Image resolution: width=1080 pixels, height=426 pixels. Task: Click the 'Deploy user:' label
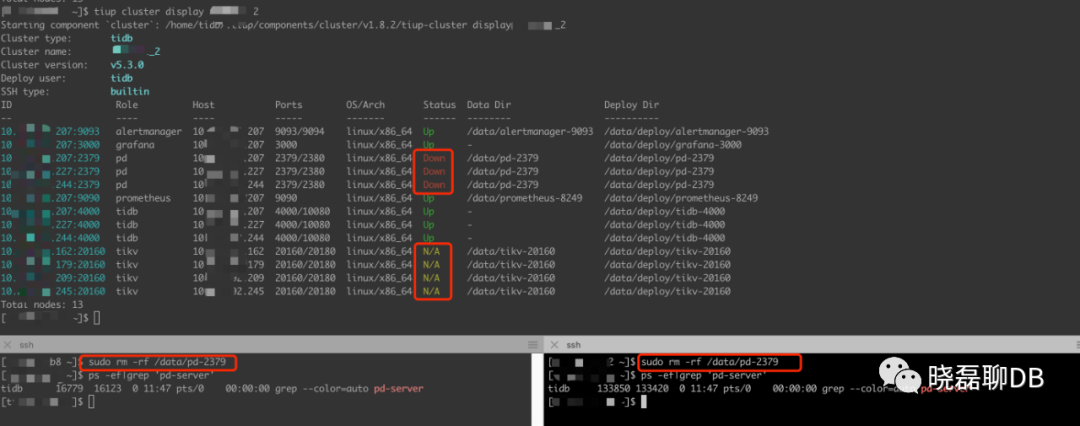point(35,78)
